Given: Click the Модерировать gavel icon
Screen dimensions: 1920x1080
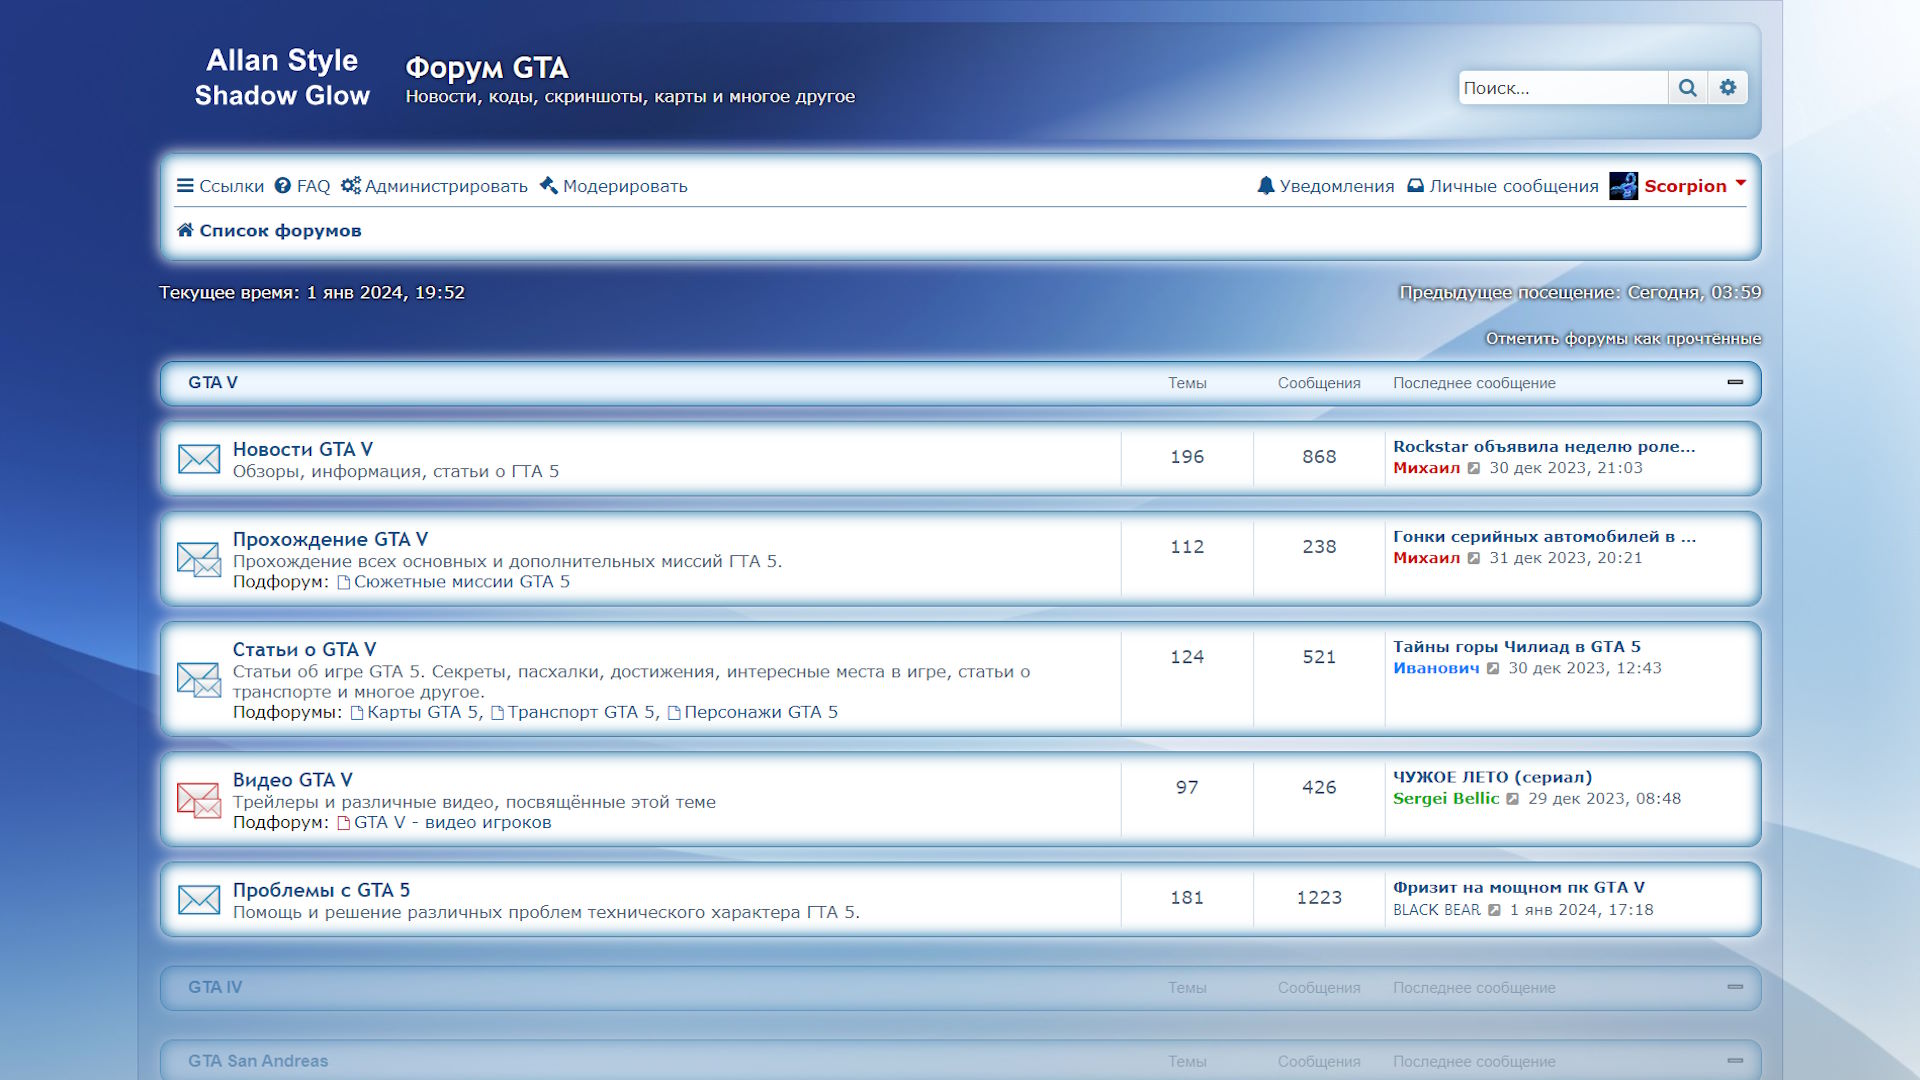Looking at the screenshot, I should click(x=548, y=186).
